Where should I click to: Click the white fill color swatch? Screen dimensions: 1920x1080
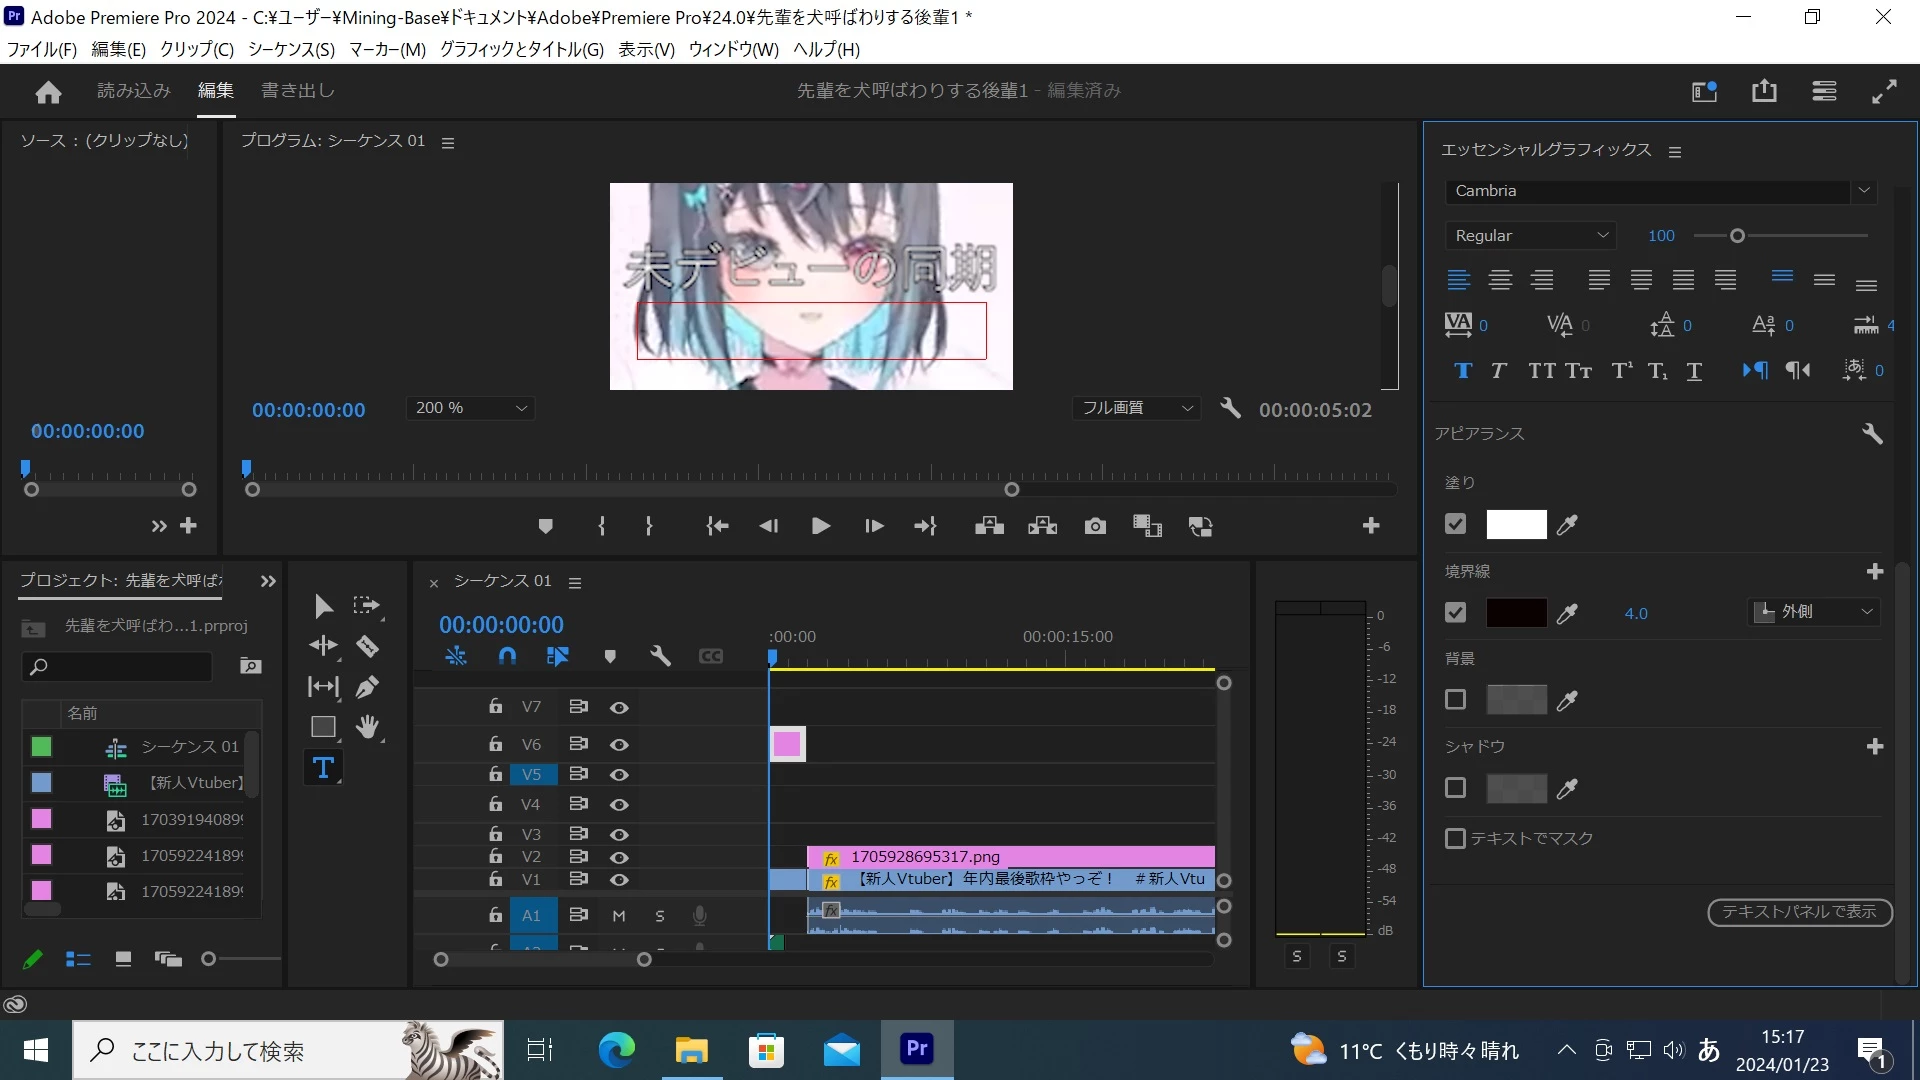1516,524
